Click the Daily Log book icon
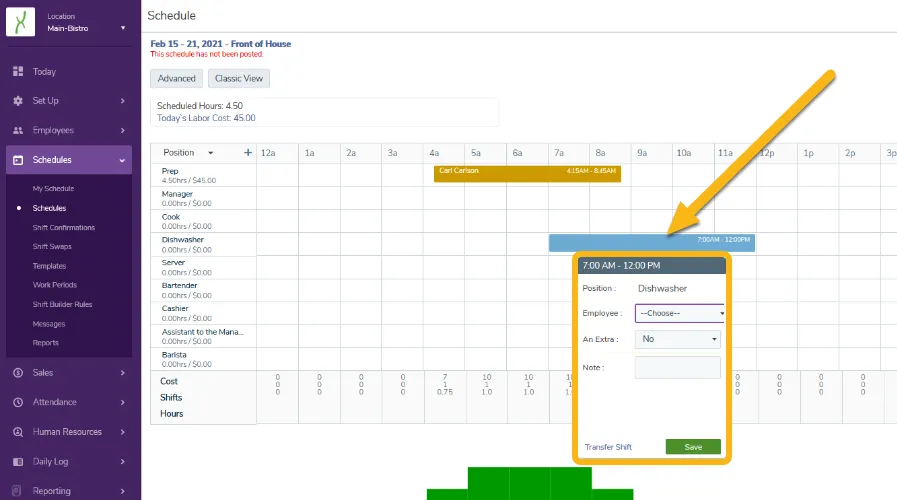This screenshot has width=897, height=500. pos(18,462)
